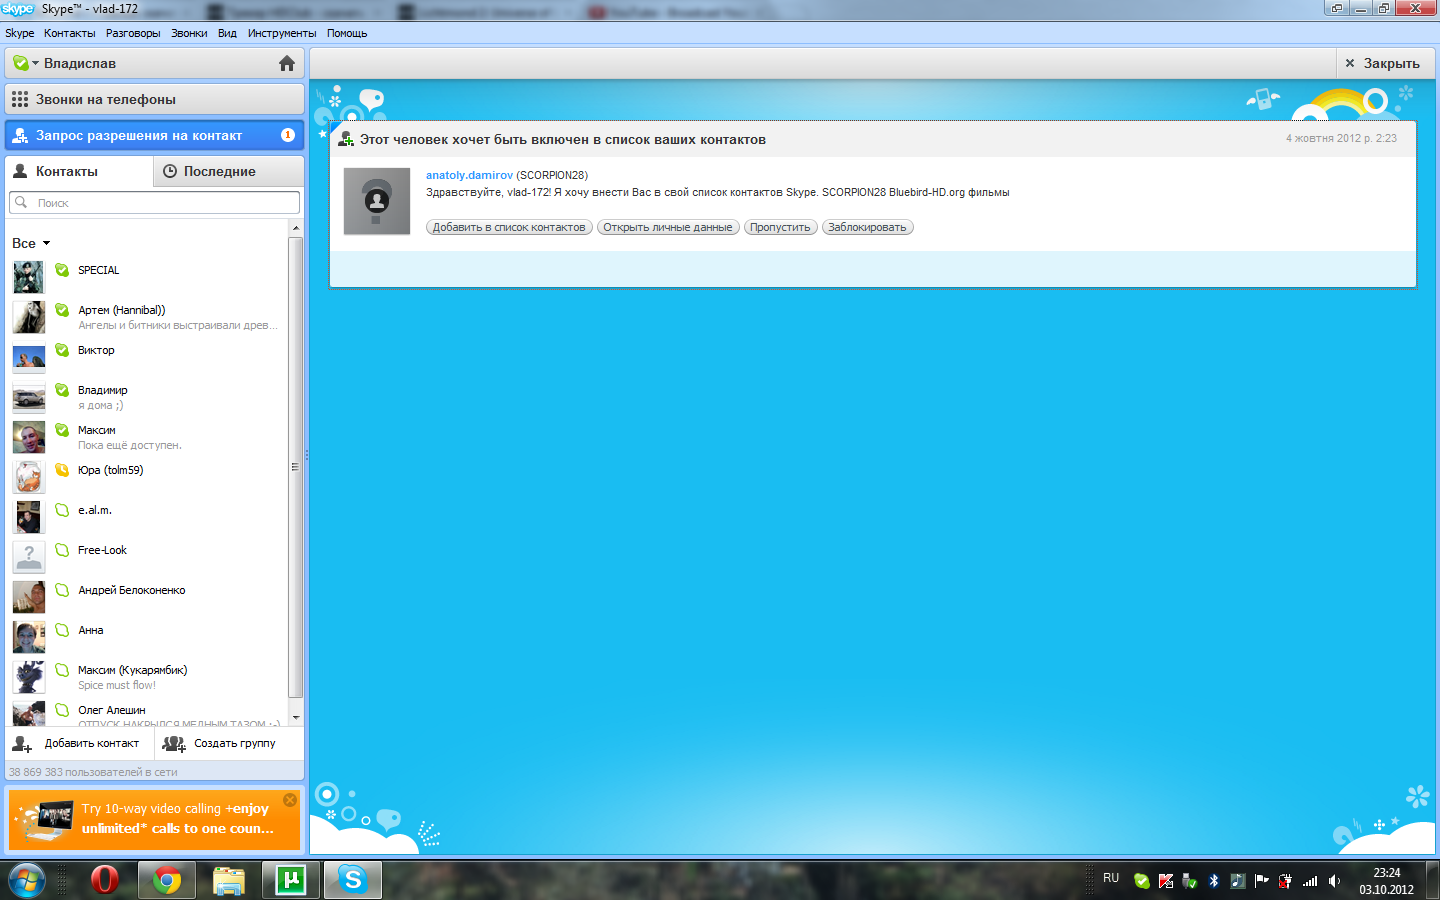Open the Контакты menu
This screenshot has width=1440, height=900.
(70, 33)
